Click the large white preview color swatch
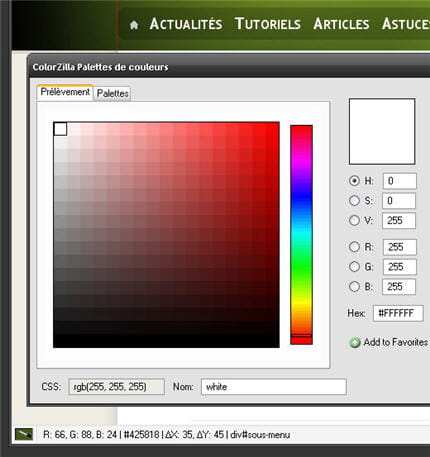The image size is (430, 457). coord(382,131)
